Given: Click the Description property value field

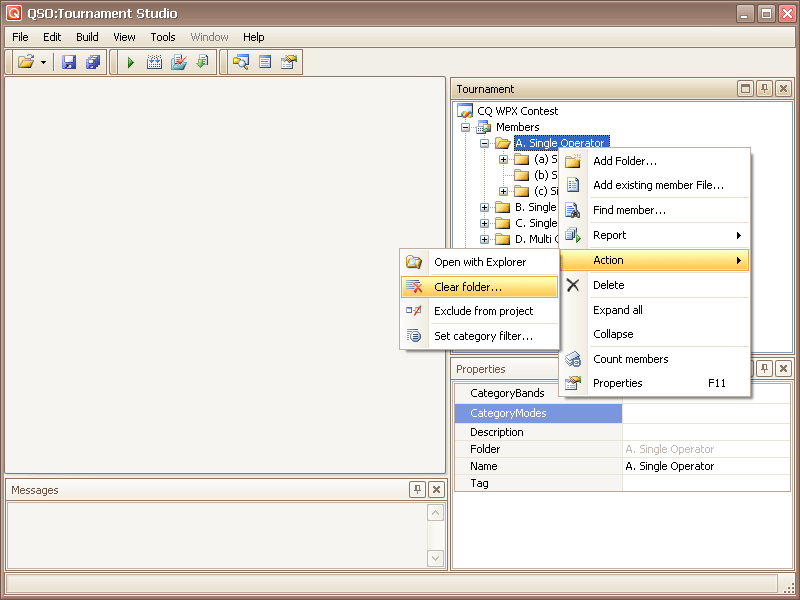Looking at the screenshot, I should pyautogui.click(x=707, y=432).
